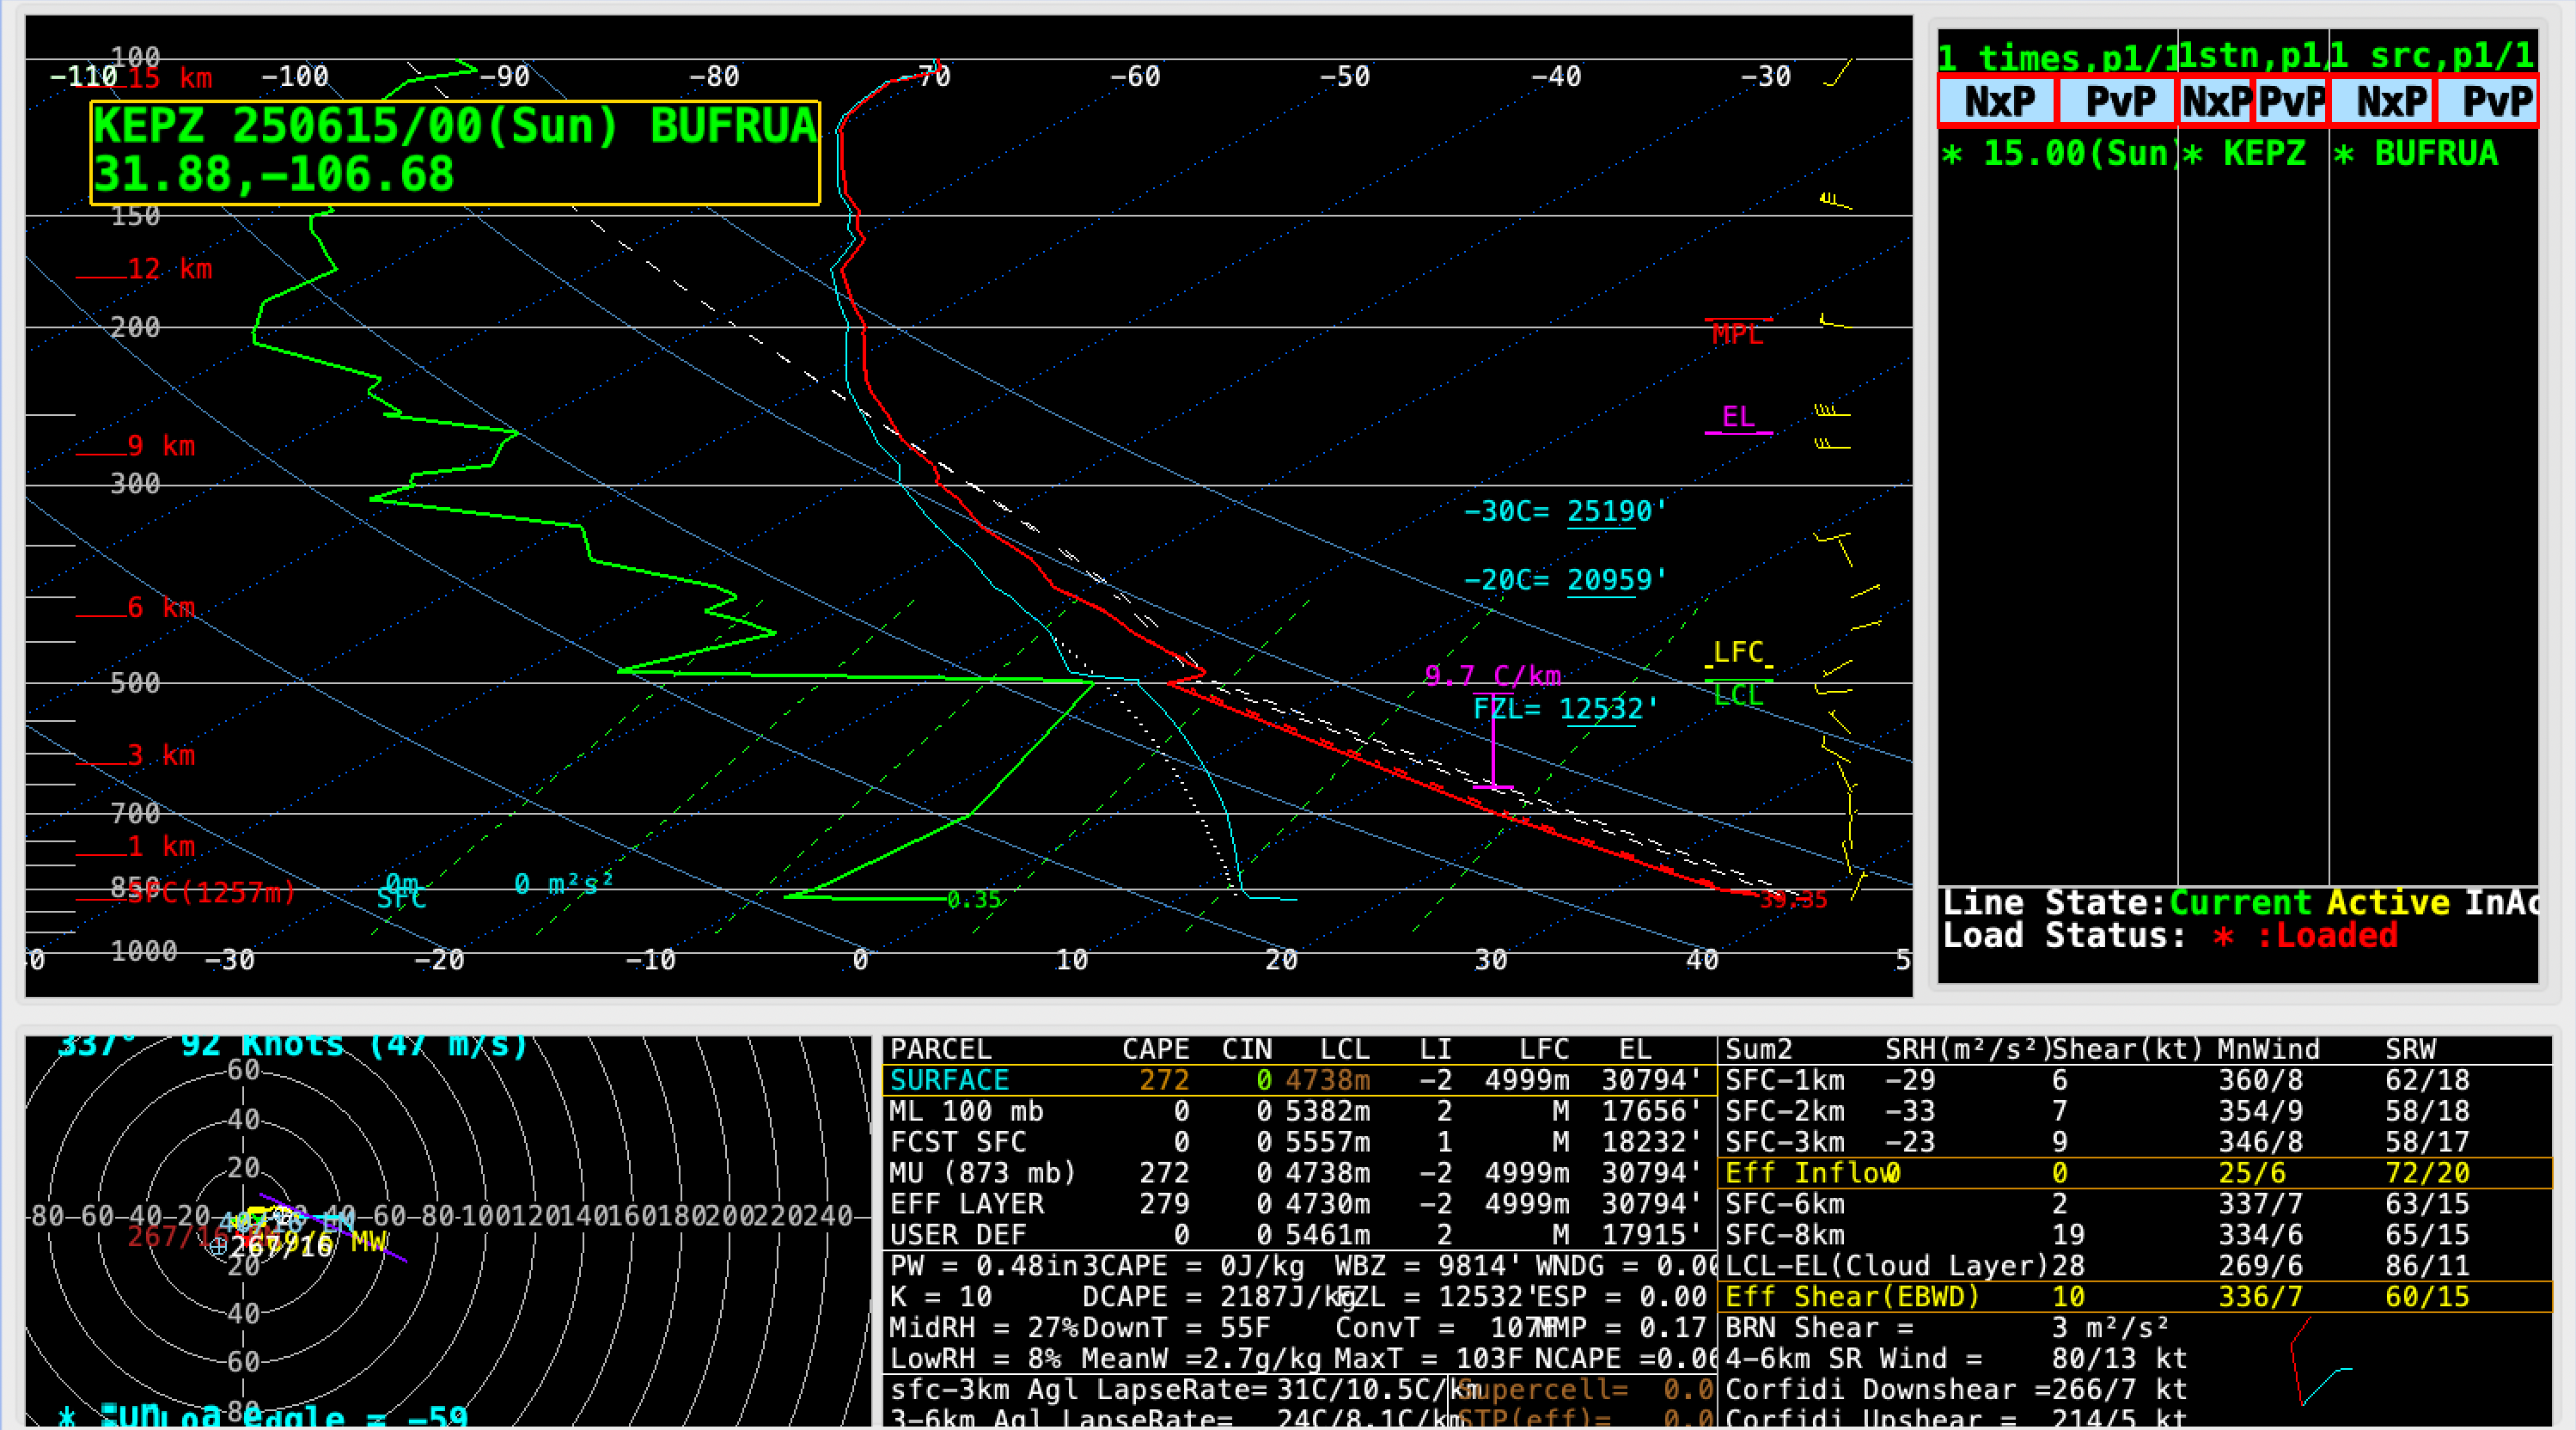Click the 9.7 C/km lapse rate label
Screen dimensions: 2576x1430
1492,676
